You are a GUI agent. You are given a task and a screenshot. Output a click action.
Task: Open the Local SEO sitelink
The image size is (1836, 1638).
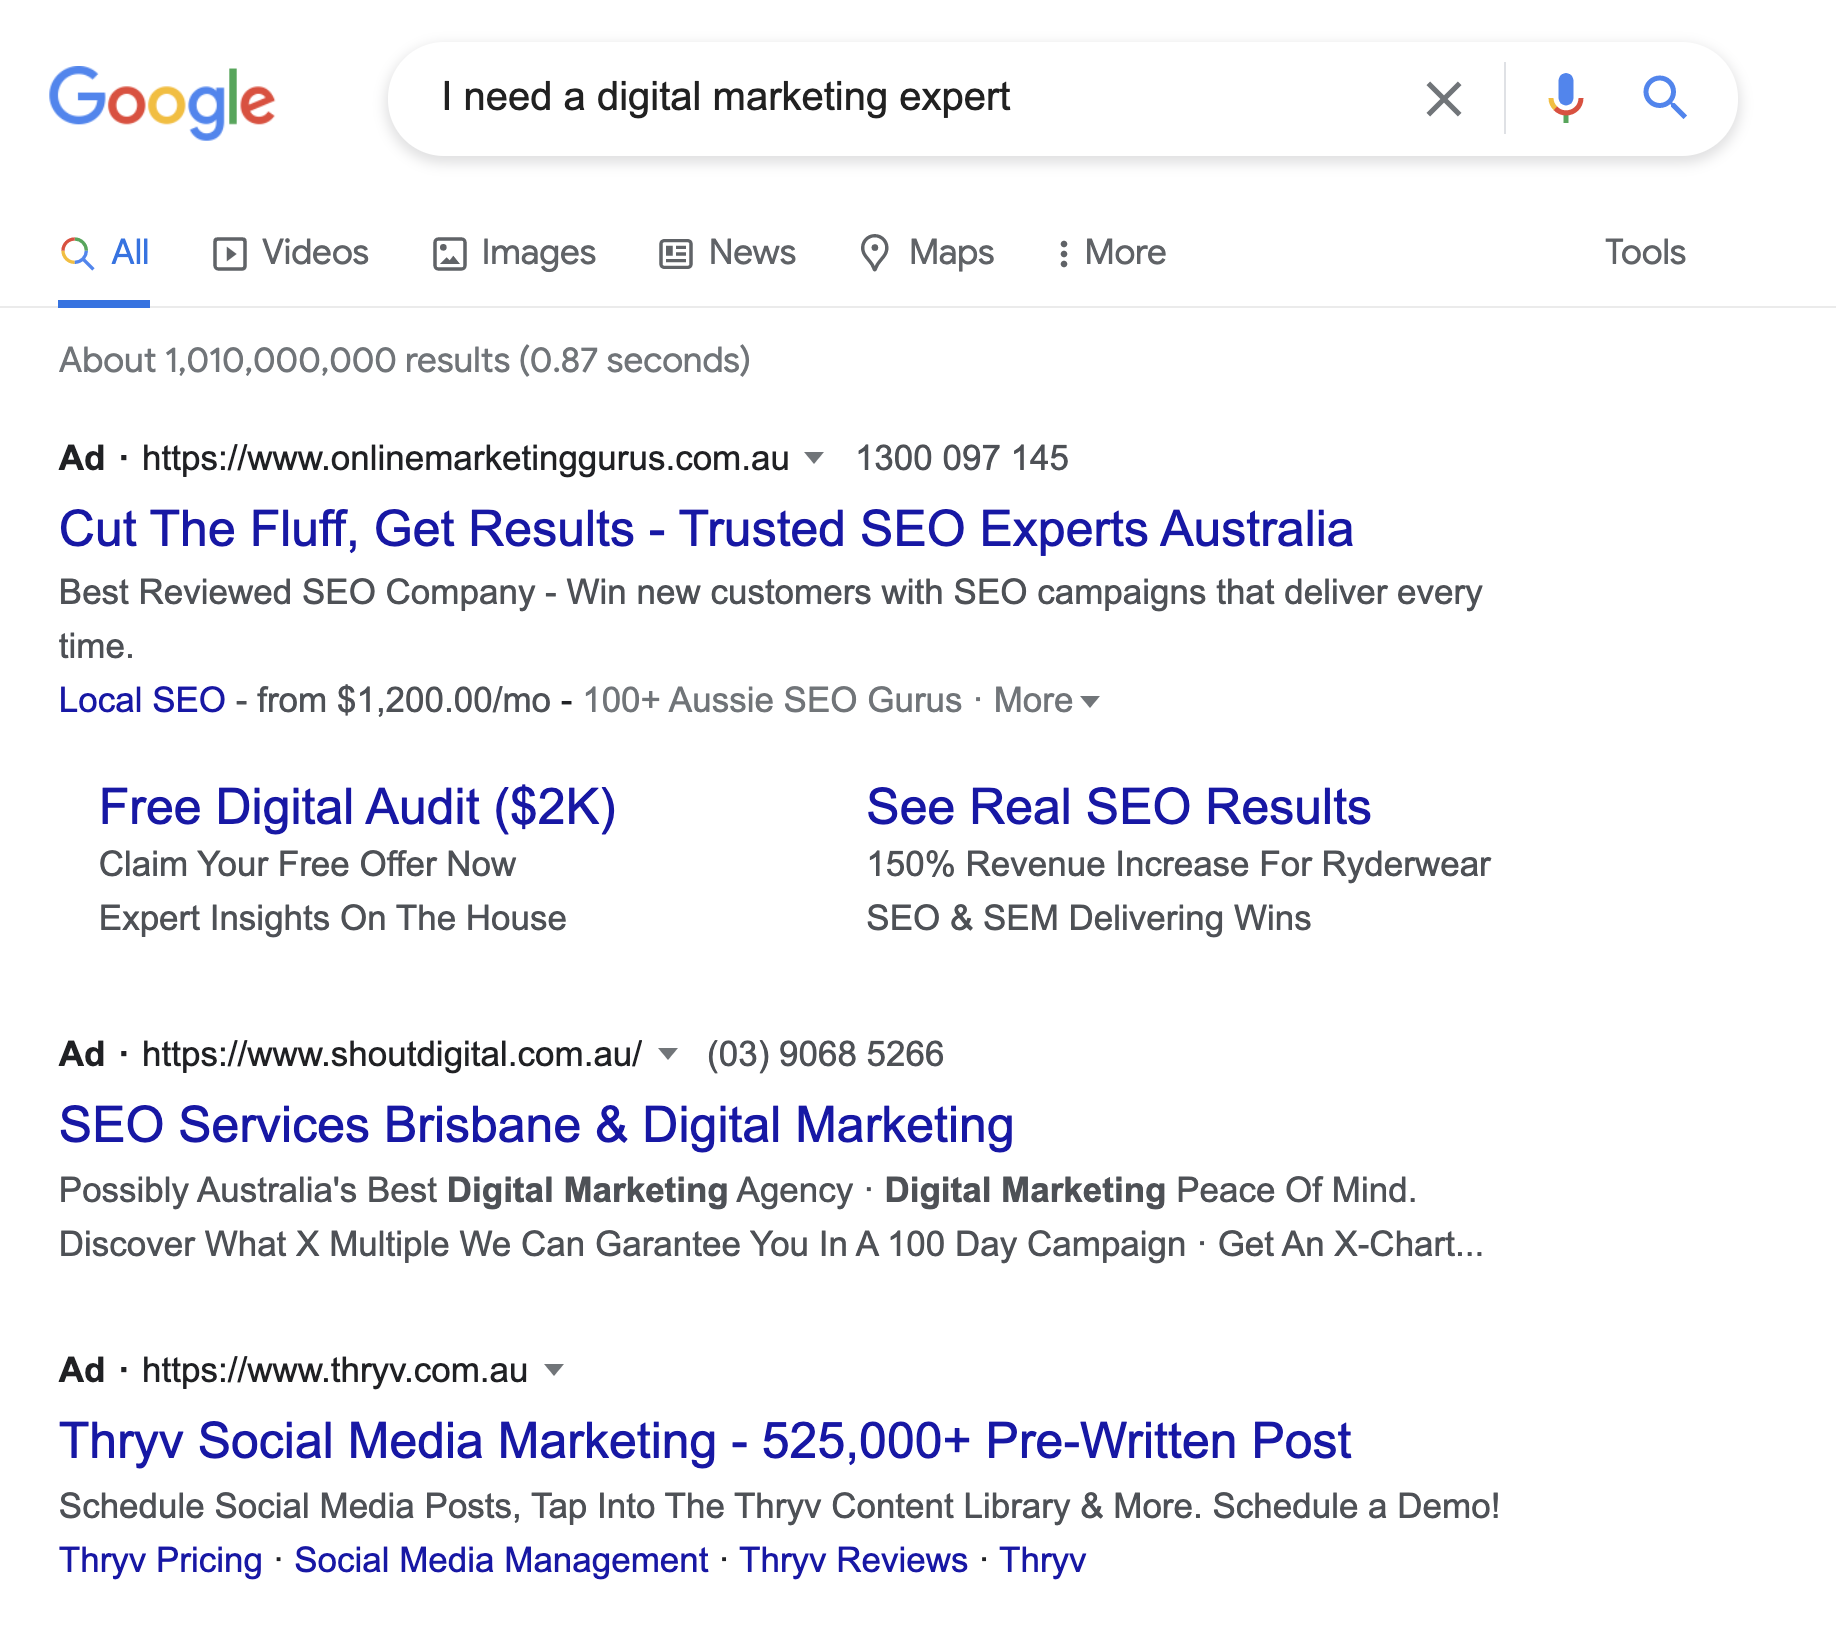click(x=142, y=700)
